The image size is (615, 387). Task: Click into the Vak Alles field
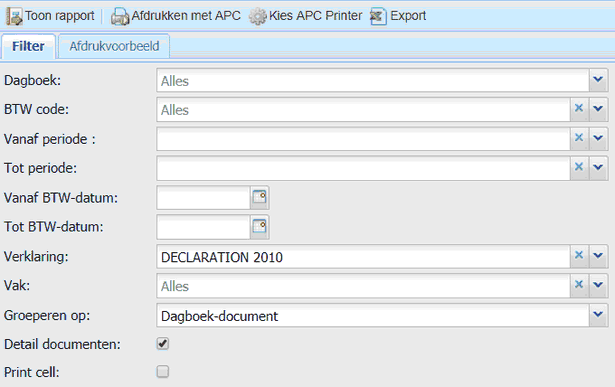click(364, 286)
